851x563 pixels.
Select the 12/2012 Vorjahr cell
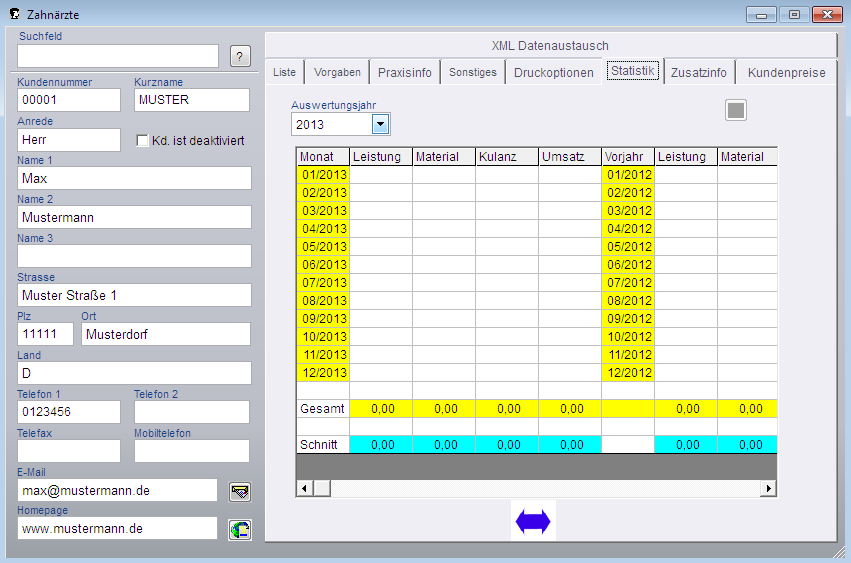[x=628, y=372]
